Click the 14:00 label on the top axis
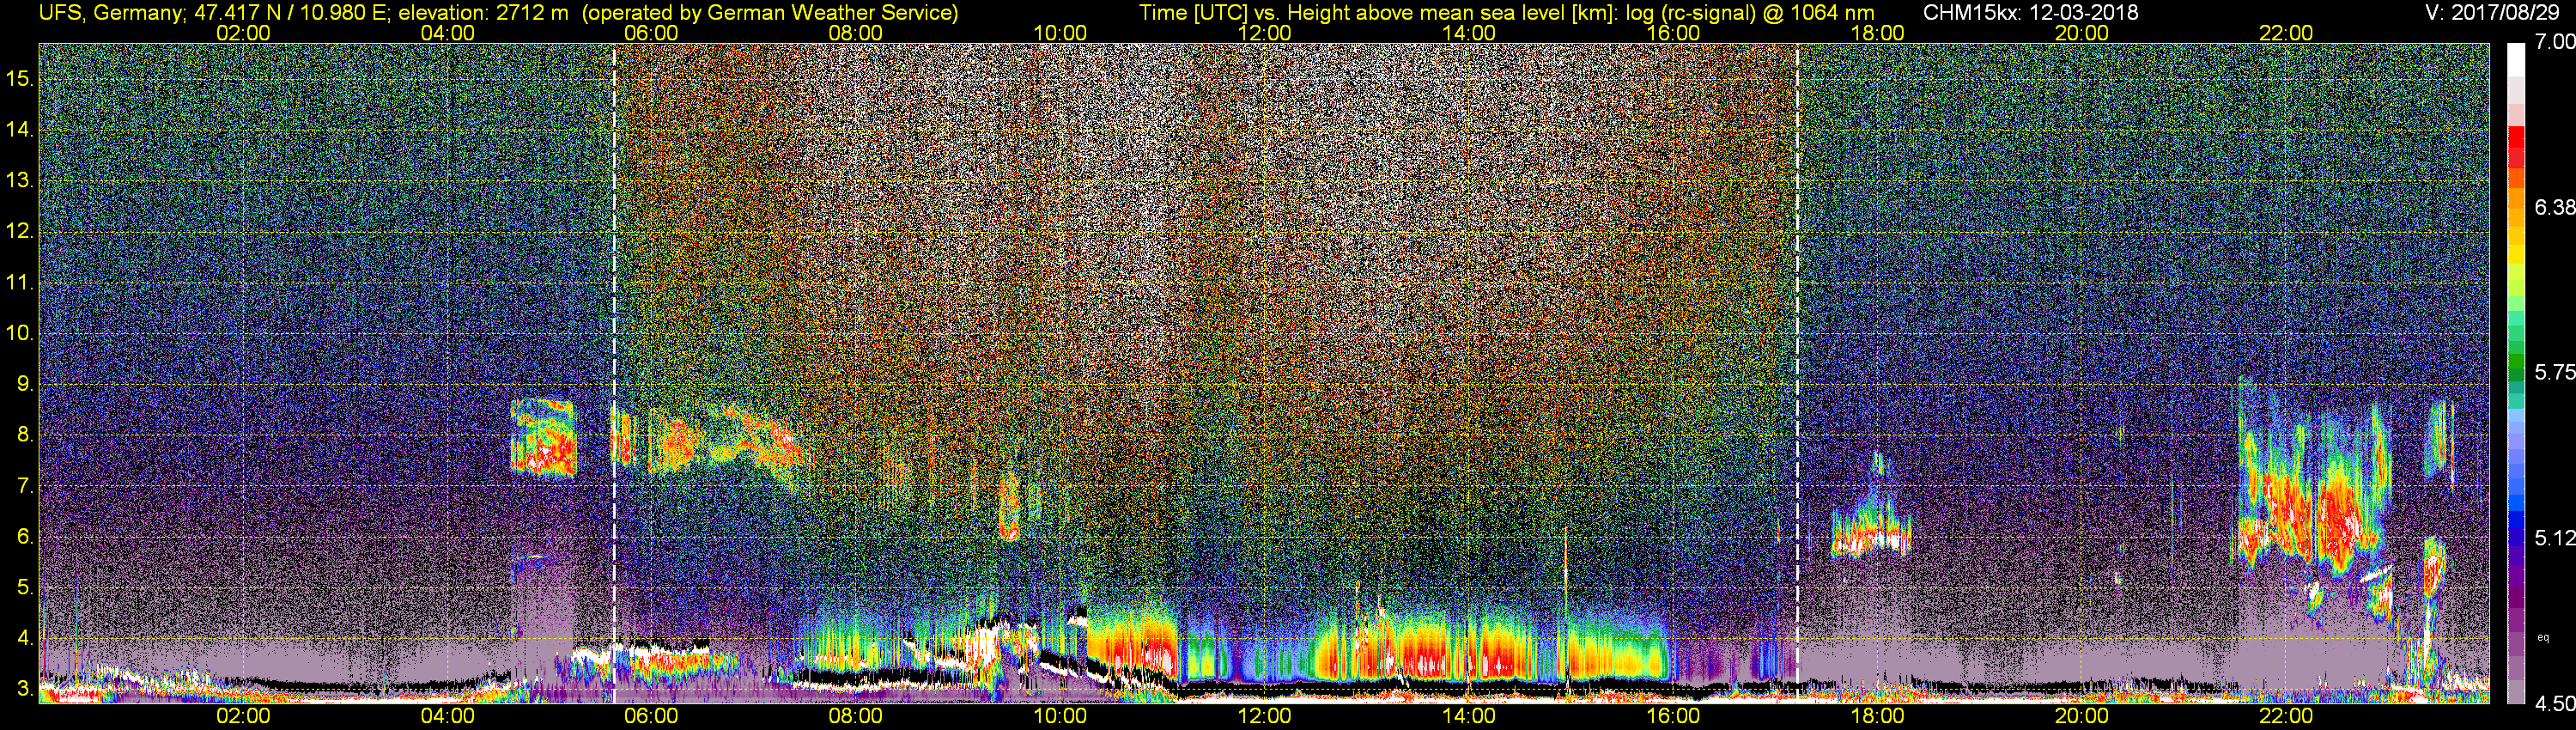 [x=1469, y=33]
